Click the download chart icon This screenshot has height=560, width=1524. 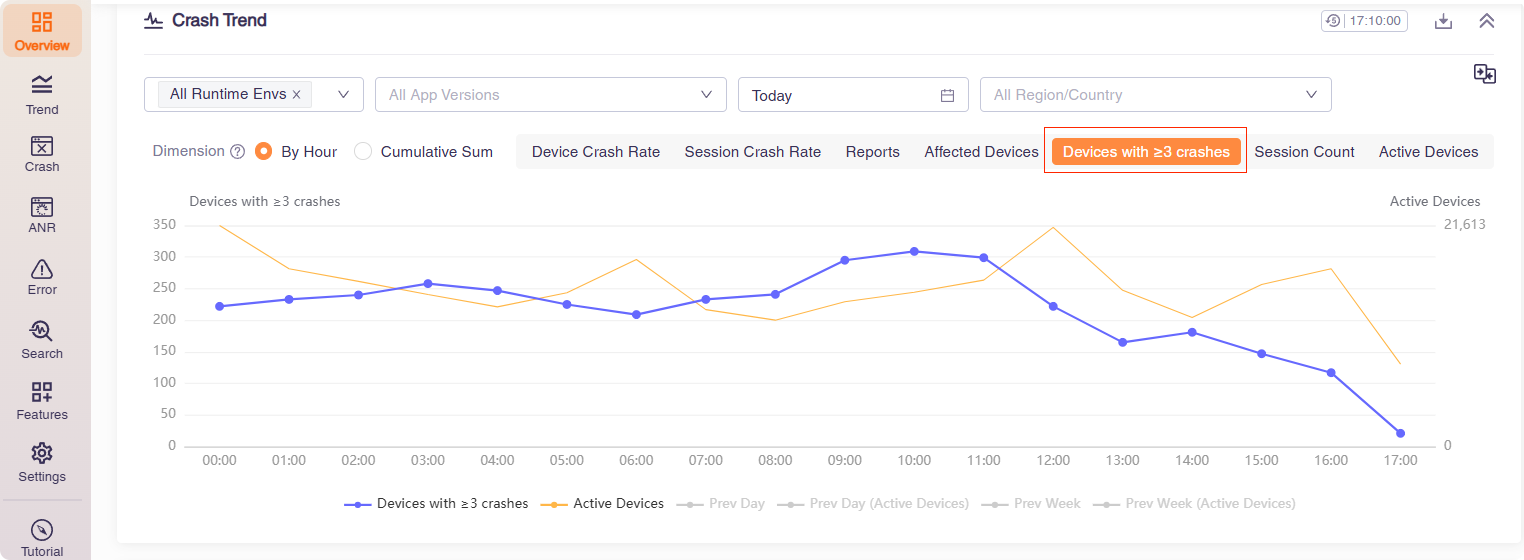click(x=1443, y=21)
